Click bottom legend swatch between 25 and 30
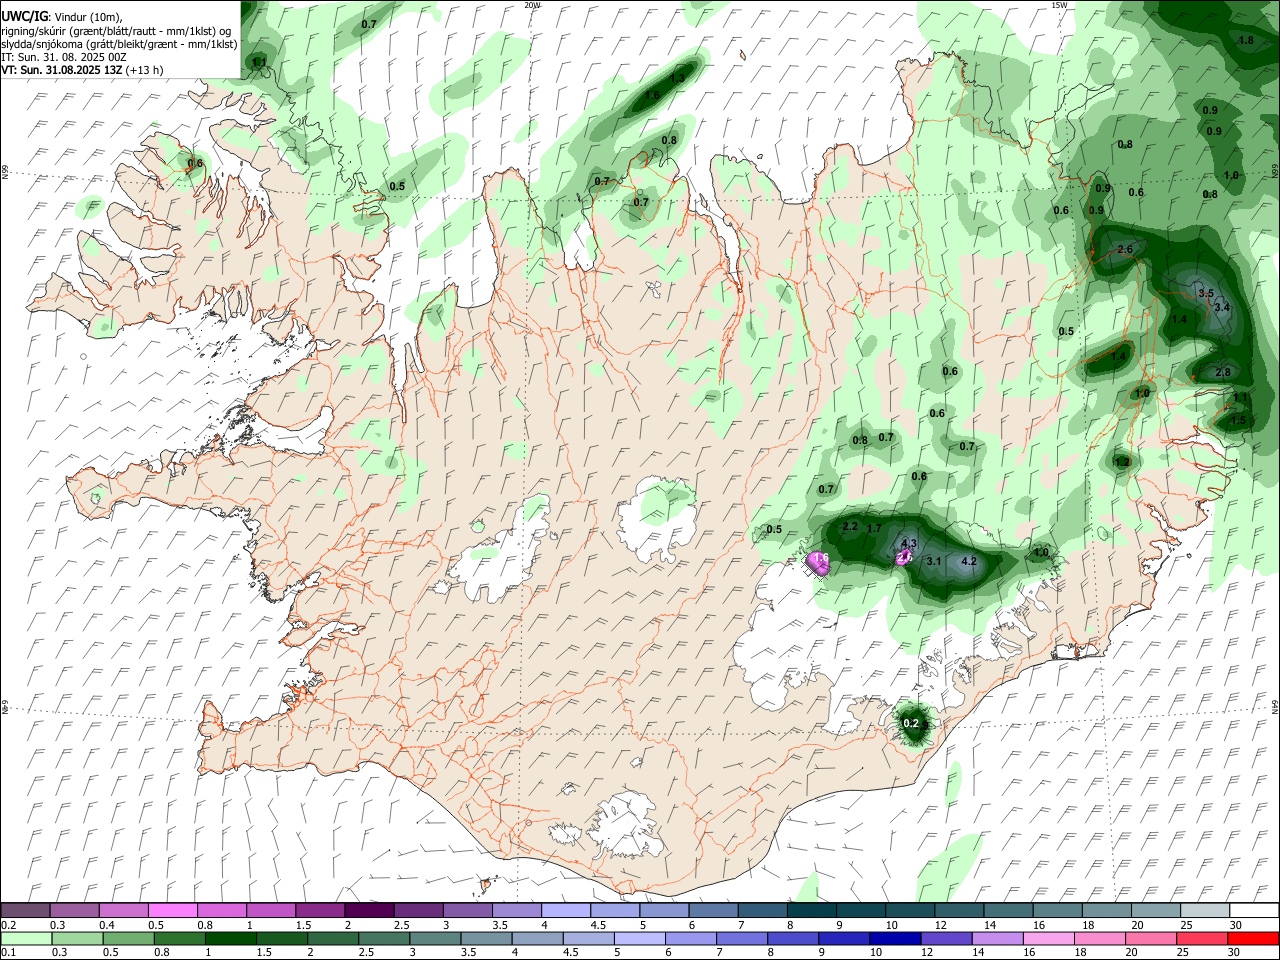 1204,938
